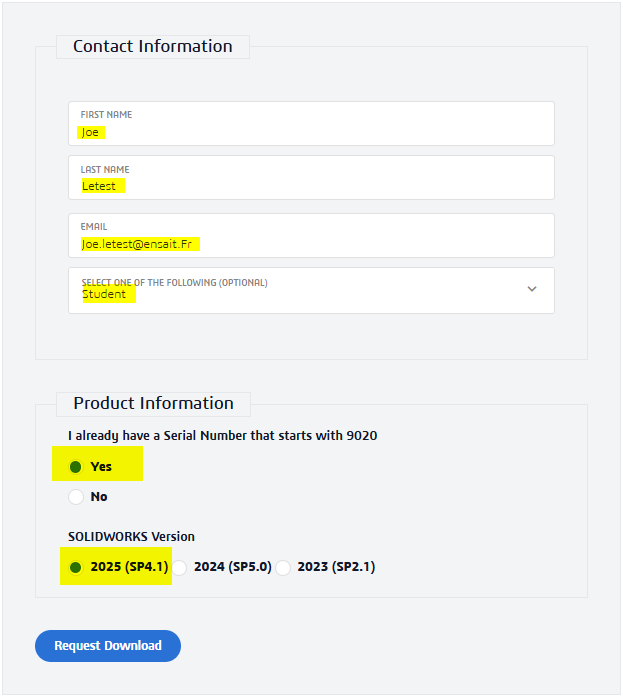This screenshot has height=697, width=623.
Task: Click the 'Product Information' section heading
Action: click(x=153, y=403)
